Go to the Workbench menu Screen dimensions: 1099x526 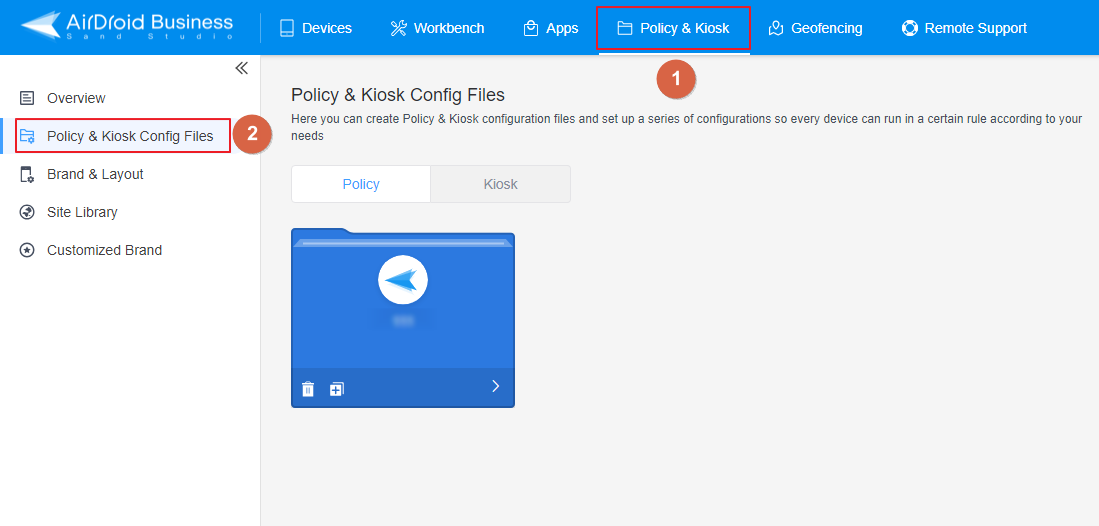[x=437, y=28]
